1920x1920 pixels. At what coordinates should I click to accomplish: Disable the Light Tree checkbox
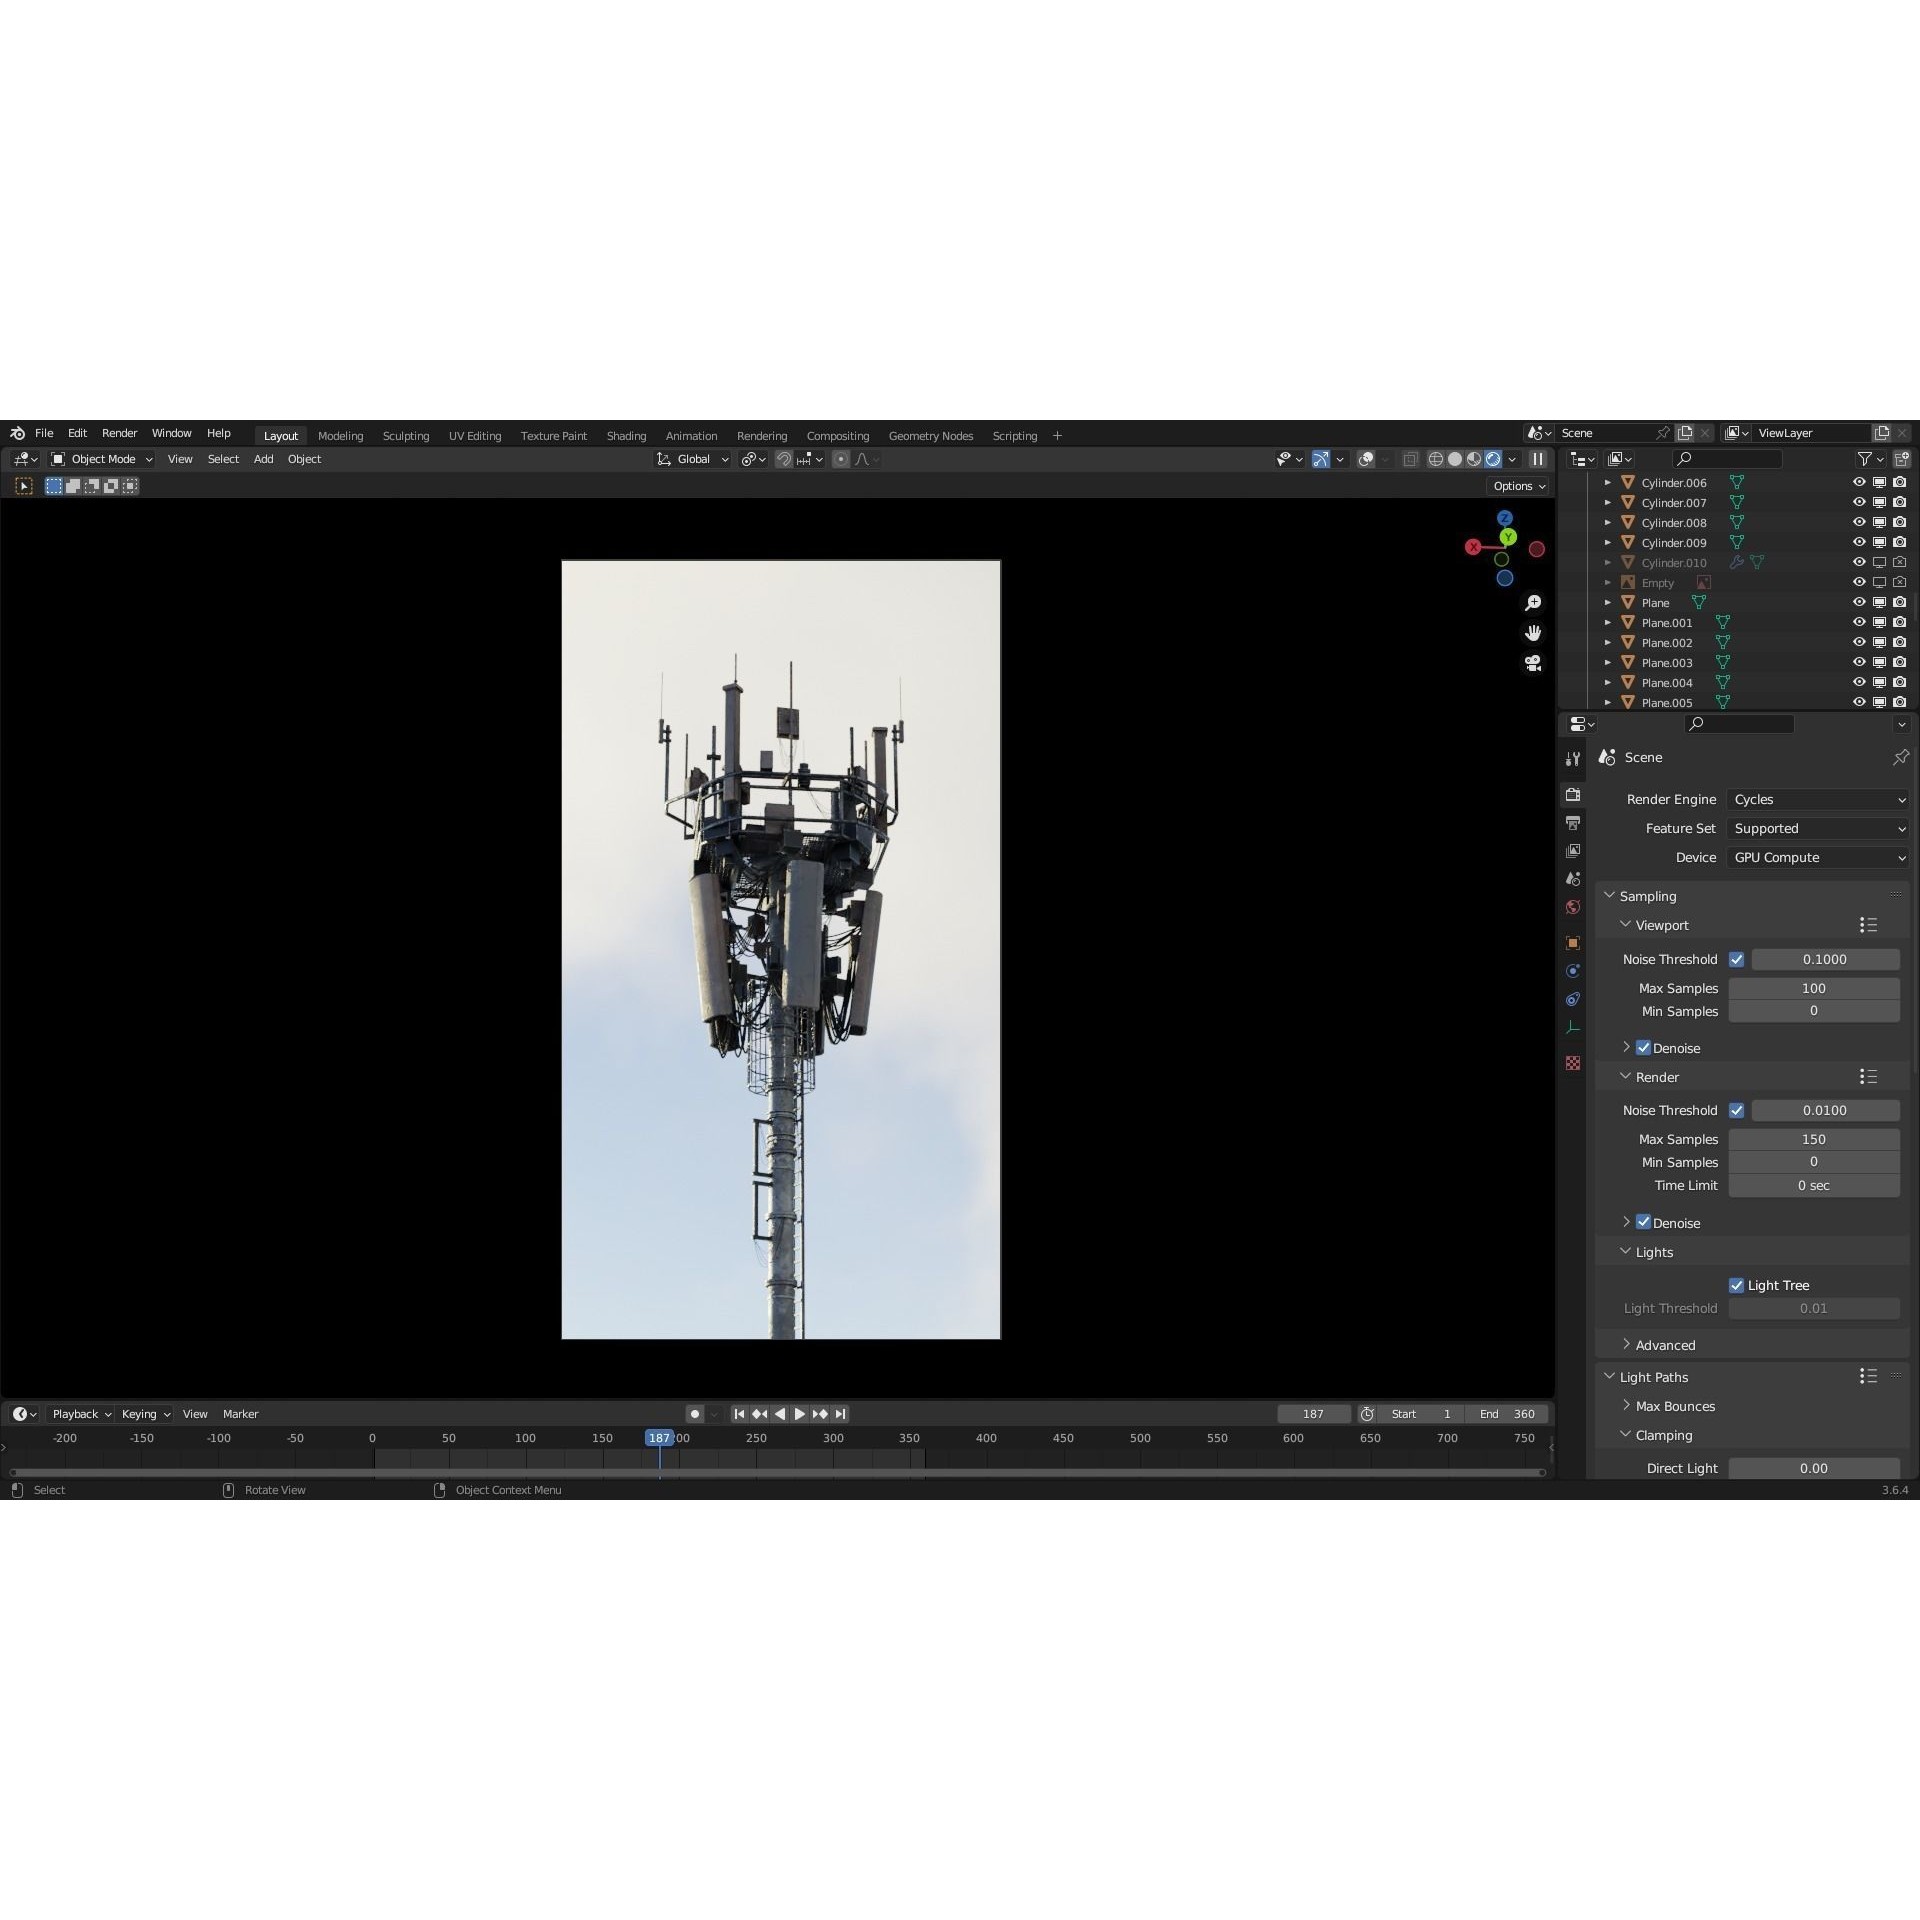[x=1738, y=1285]
